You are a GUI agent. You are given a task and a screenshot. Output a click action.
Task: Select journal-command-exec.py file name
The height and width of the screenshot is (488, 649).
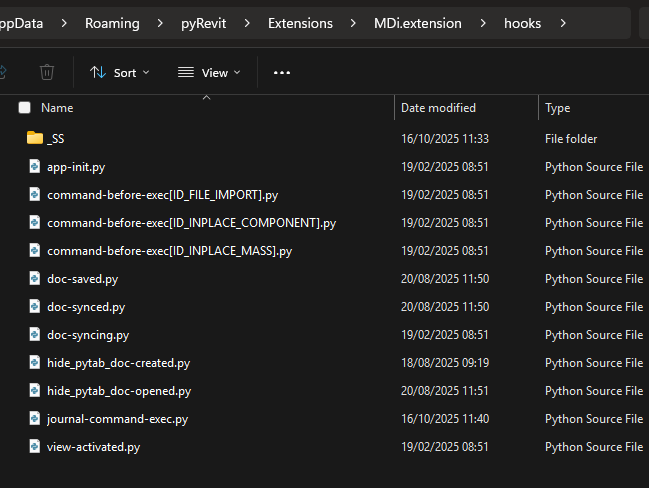pos(118,419)
